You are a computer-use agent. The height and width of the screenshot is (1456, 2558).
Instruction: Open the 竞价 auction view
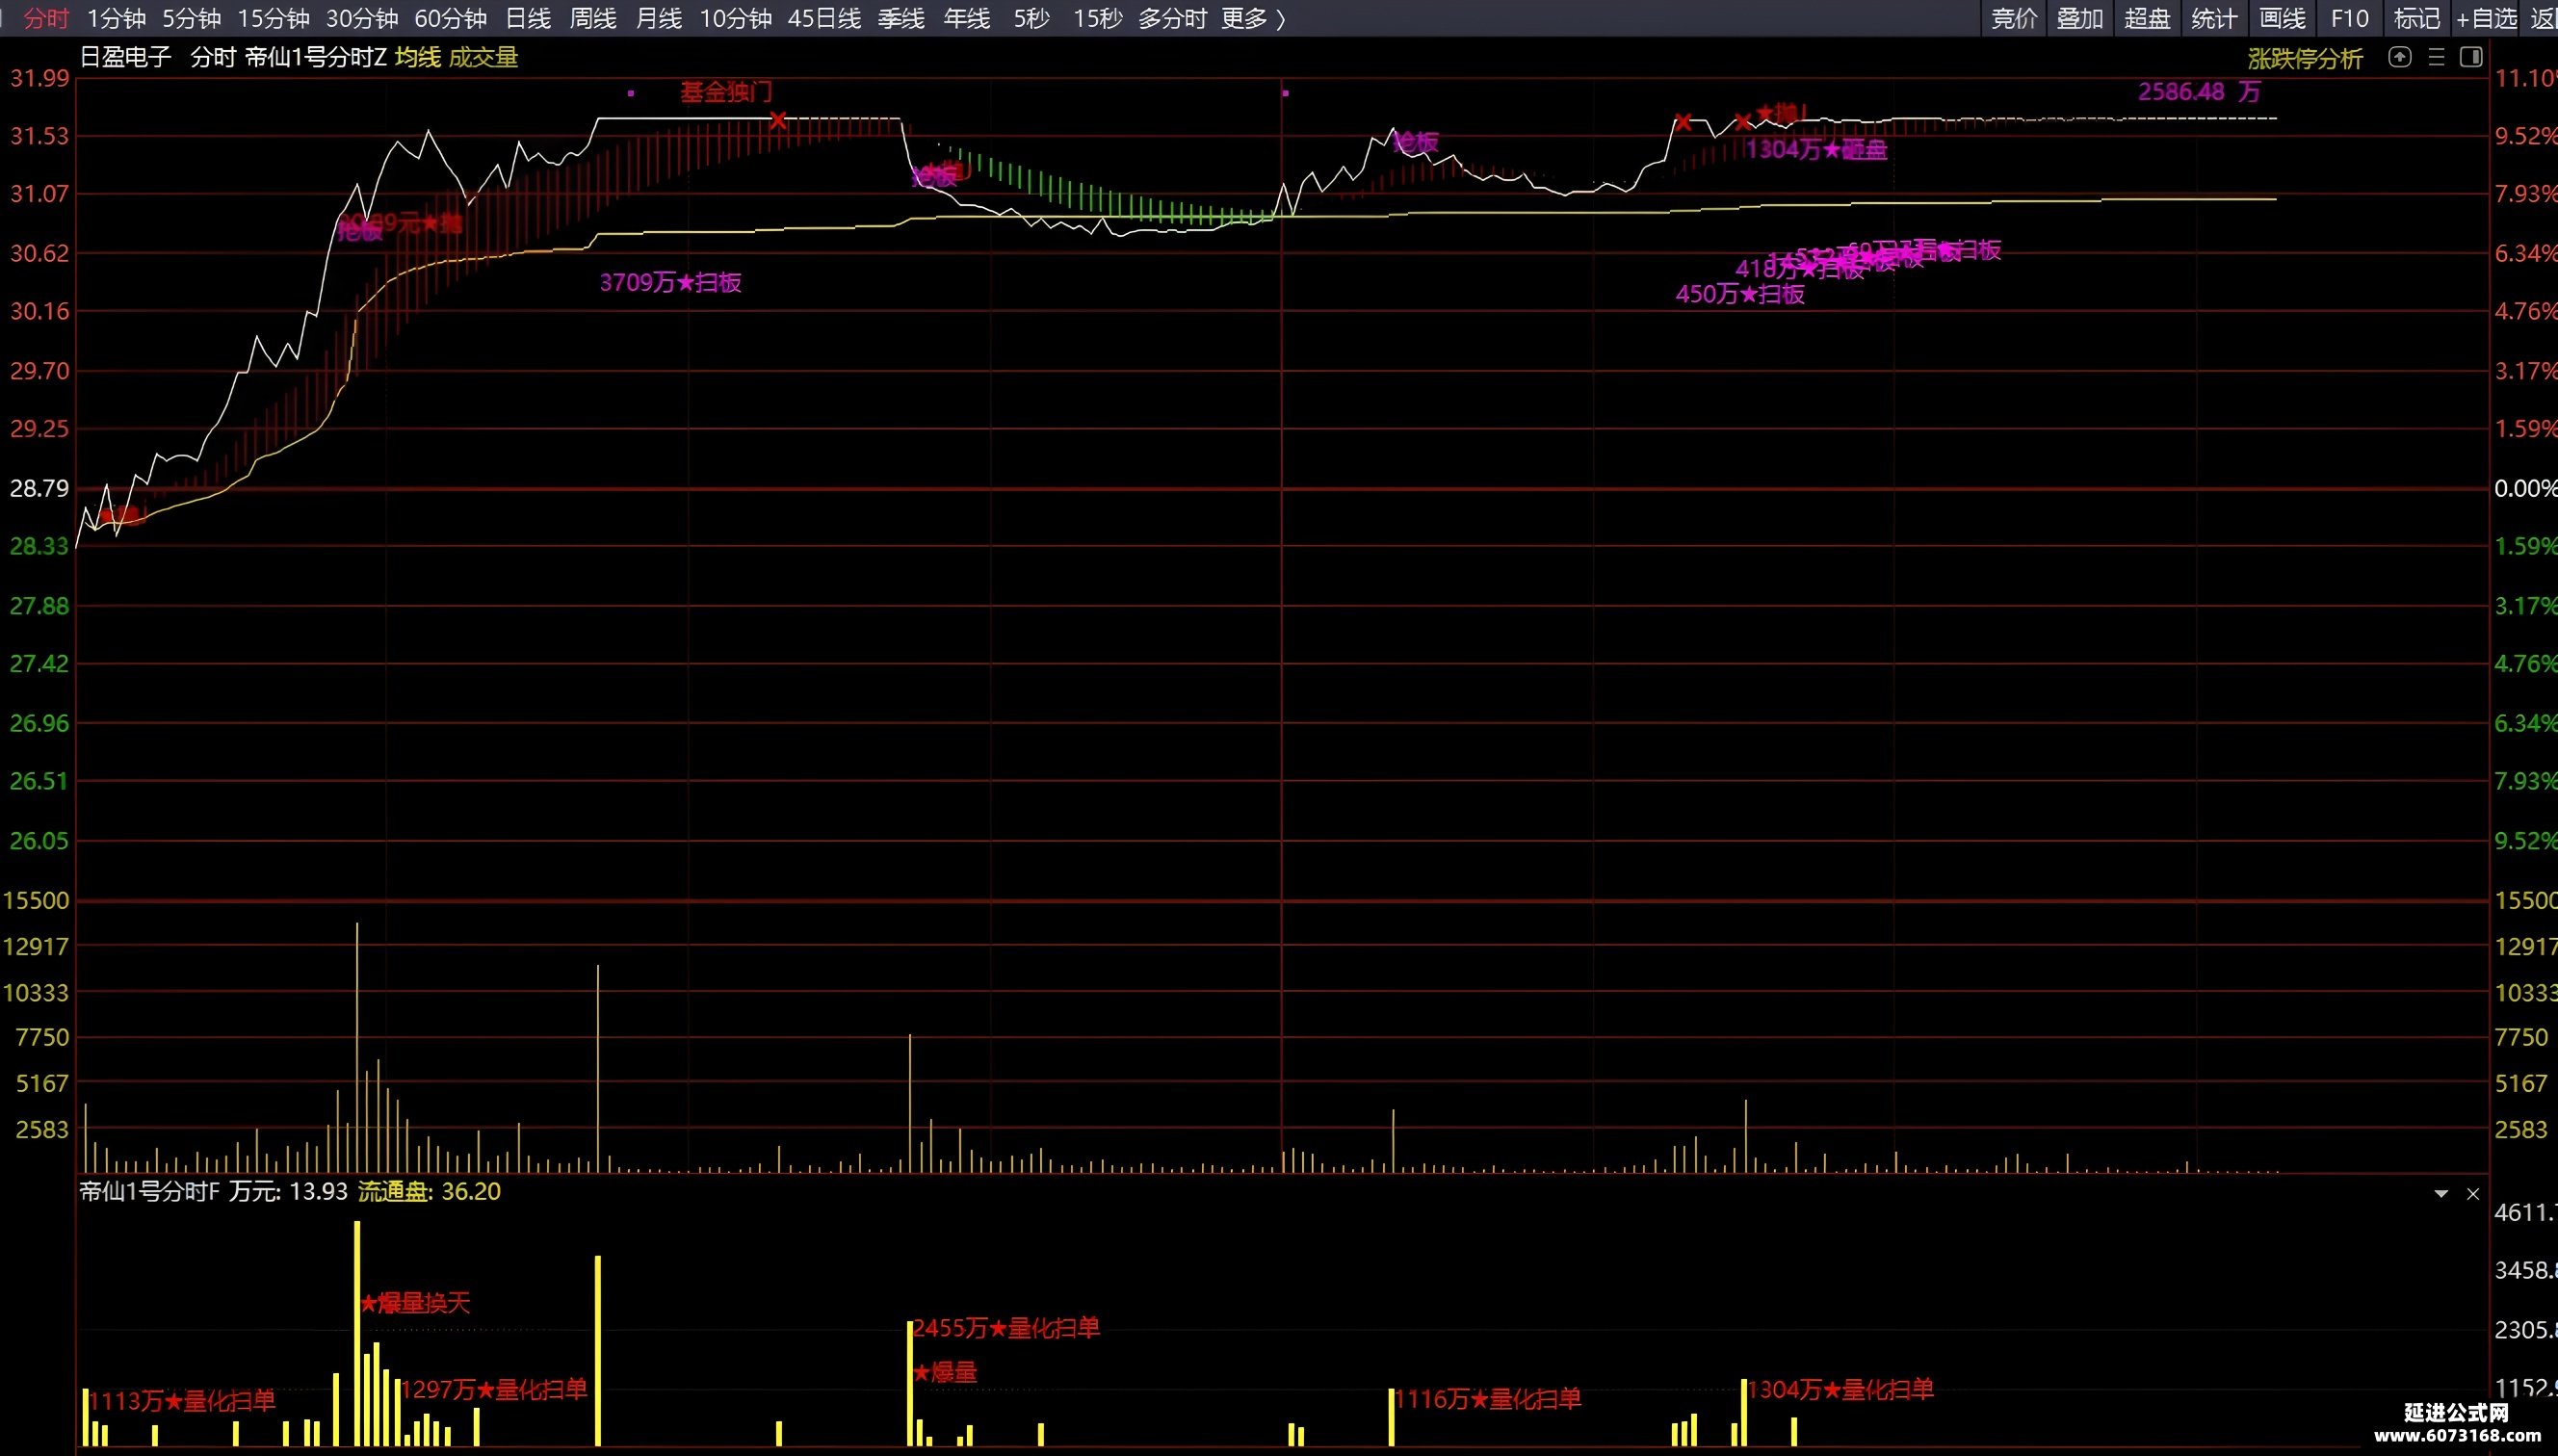2014,18
